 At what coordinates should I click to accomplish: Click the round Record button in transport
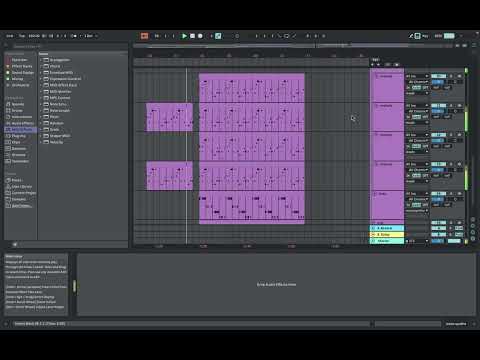pyautogui.click(x=200, y=36)
